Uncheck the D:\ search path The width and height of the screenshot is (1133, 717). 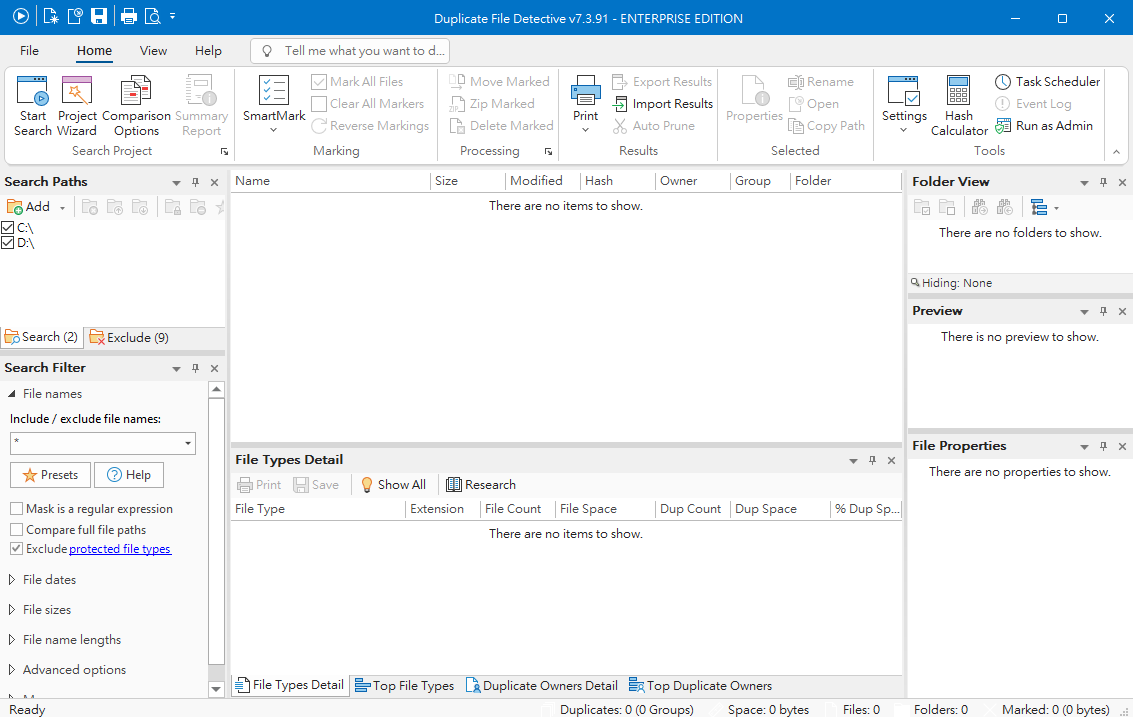[8, 243]
